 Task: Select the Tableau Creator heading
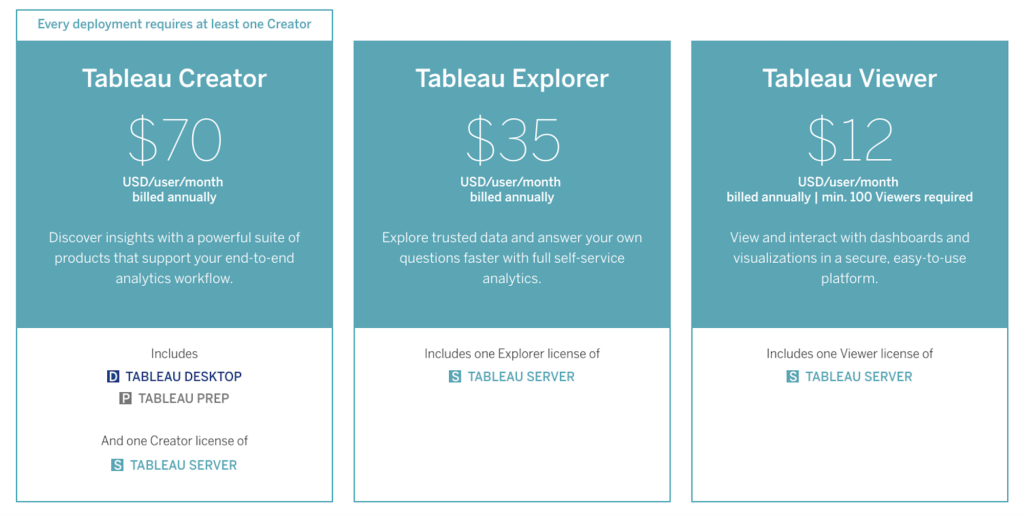coord(174,78)
